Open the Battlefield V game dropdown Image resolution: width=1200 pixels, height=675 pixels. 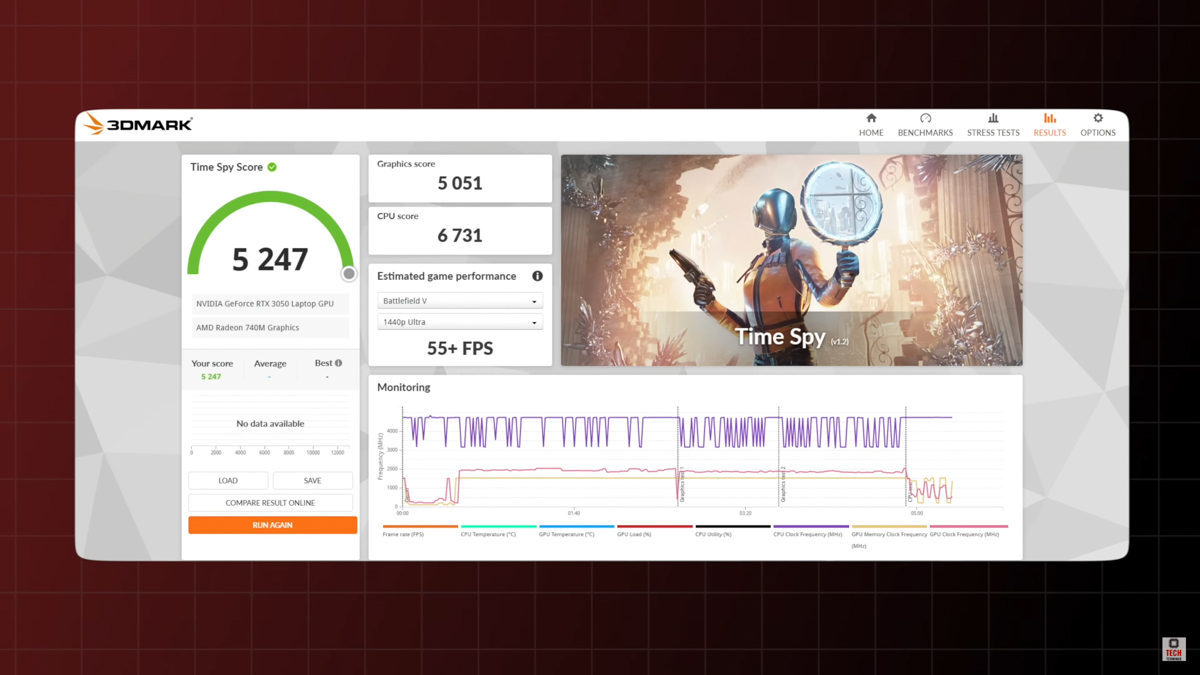pyautogui.click(x=460, y=301)
